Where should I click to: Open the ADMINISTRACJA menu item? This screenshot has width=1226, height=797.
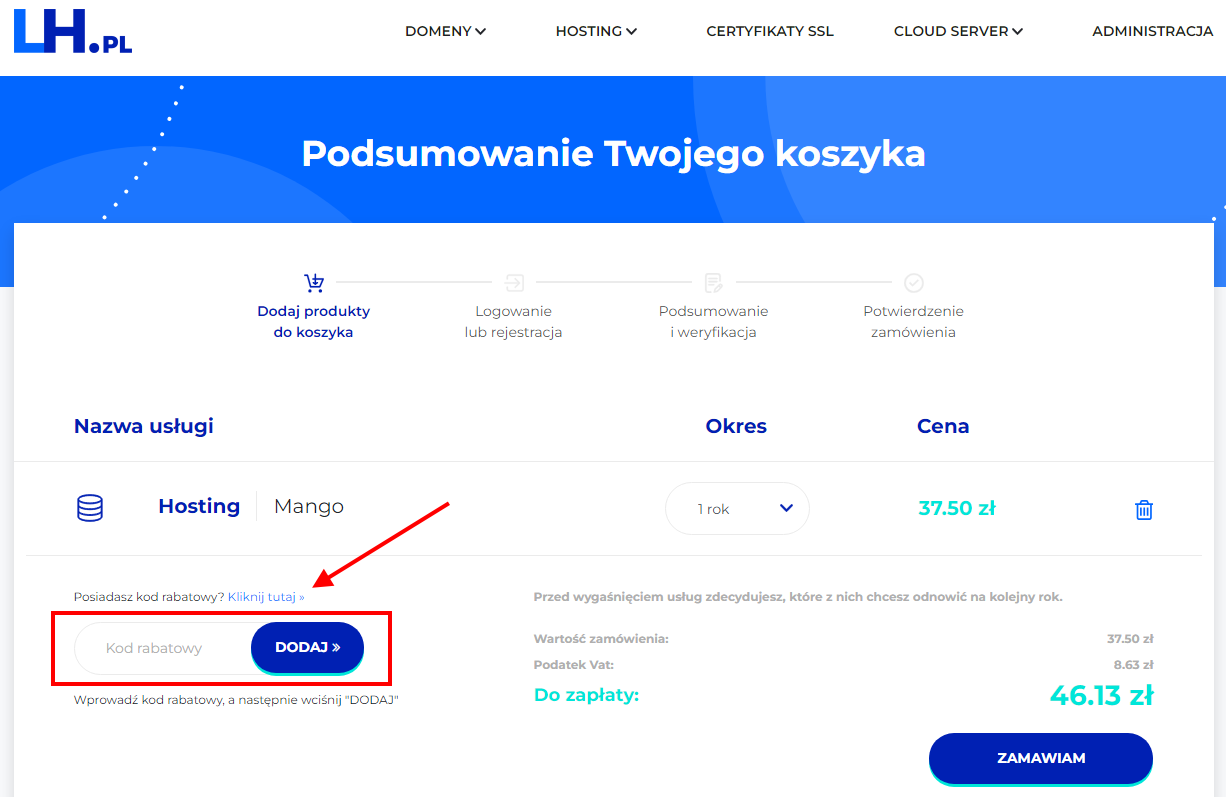click(1152, 31)
